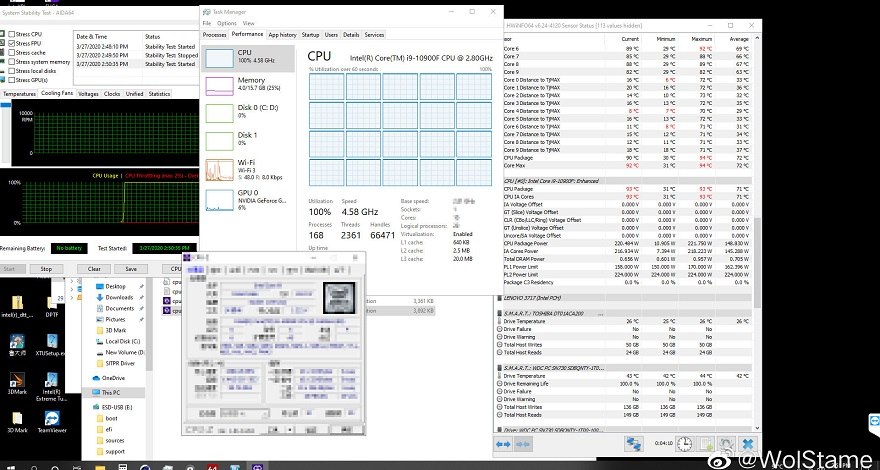Viewport: 880px width, 470px height.
Task: Switch to AIDA64 Unified tab
Action: [135, 94]
